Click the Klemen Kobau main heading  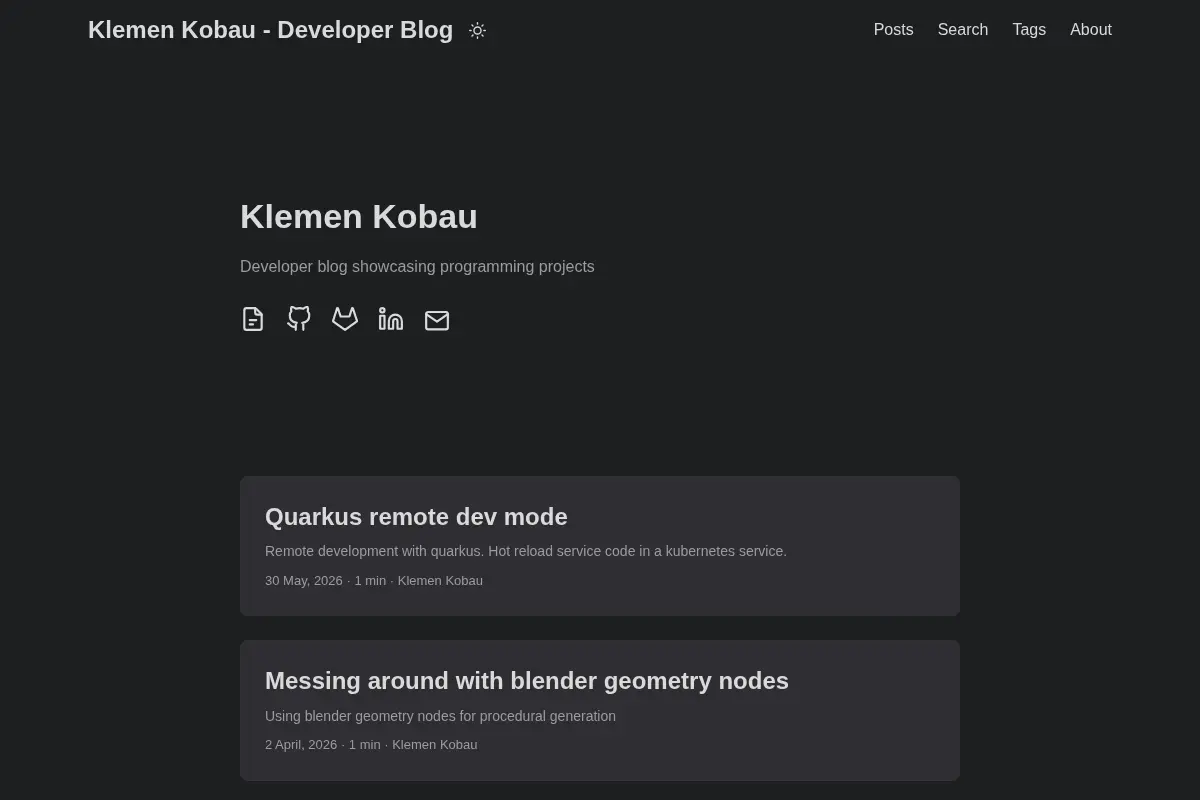click(x=359, y=217)
